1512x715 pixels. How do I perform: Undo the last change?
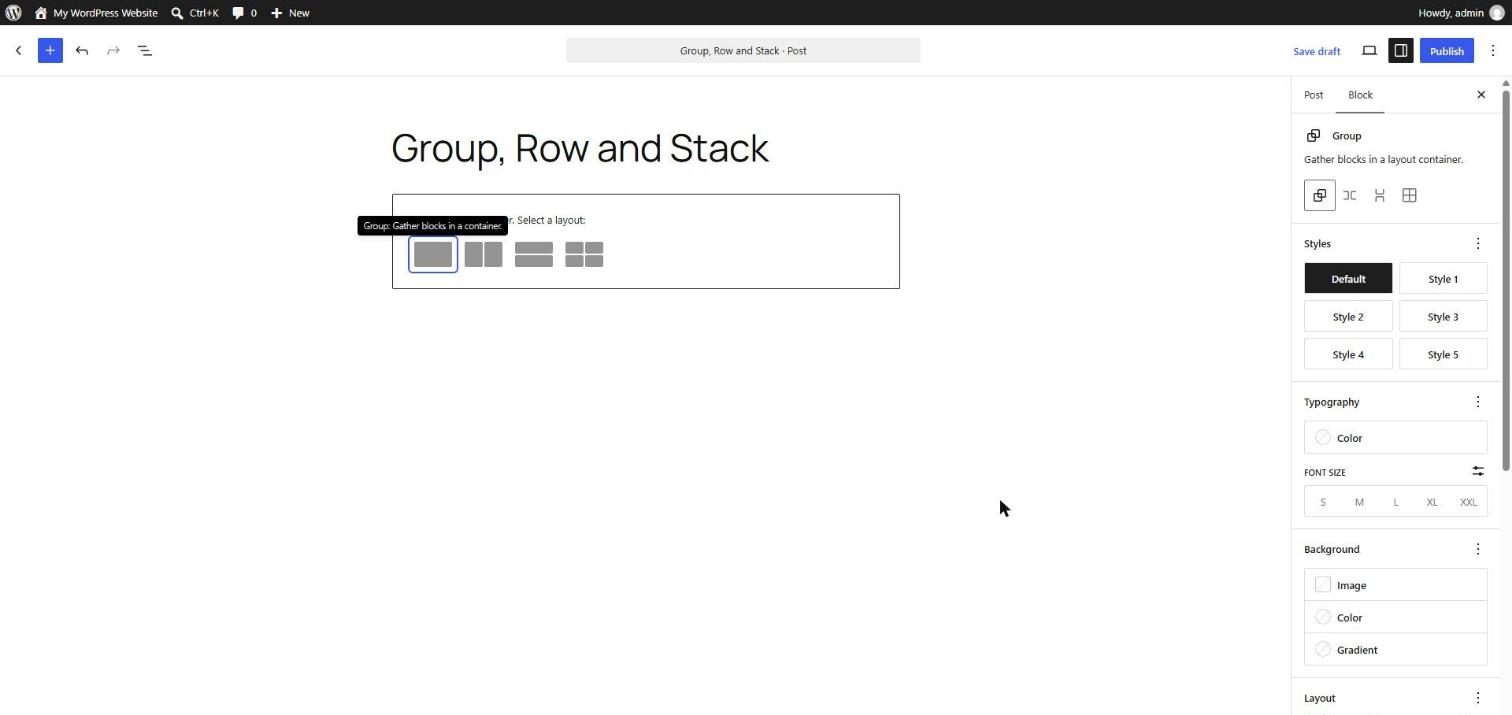82,51
